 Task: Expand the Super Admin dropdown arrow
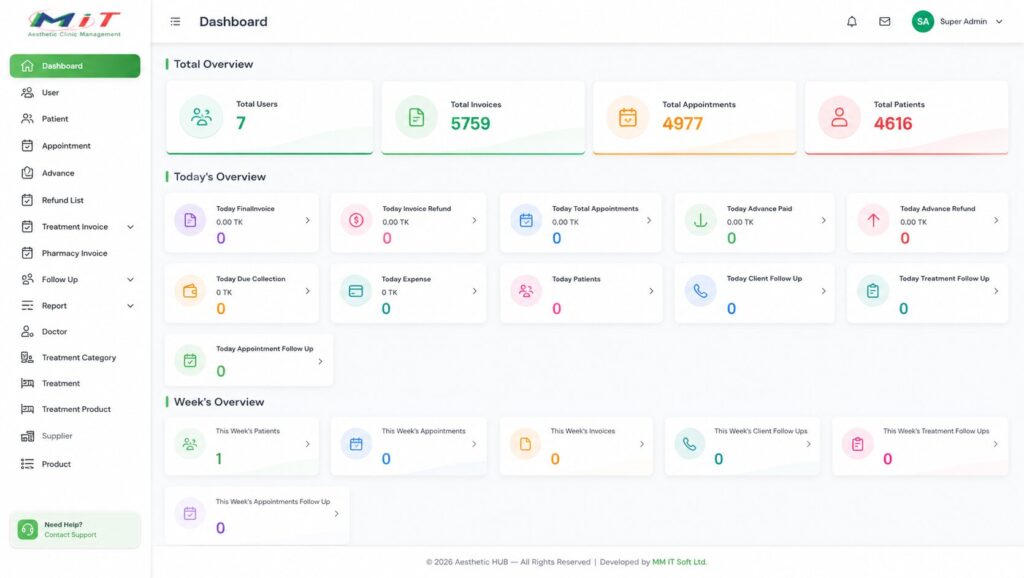(999, 22)
